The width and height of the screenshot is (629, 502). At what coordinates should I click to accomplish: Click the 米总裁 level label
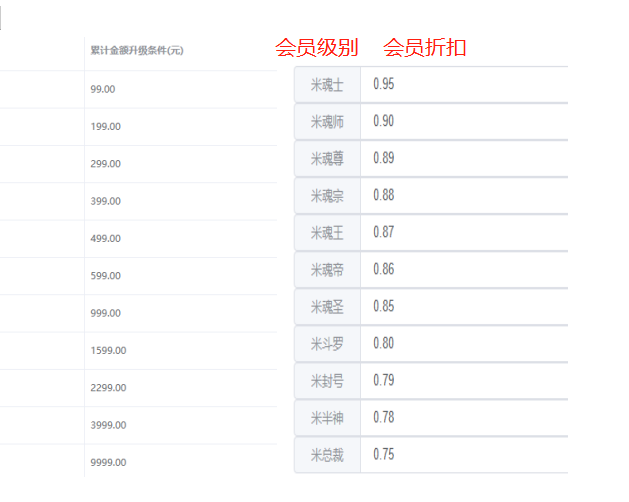point(327,455)
